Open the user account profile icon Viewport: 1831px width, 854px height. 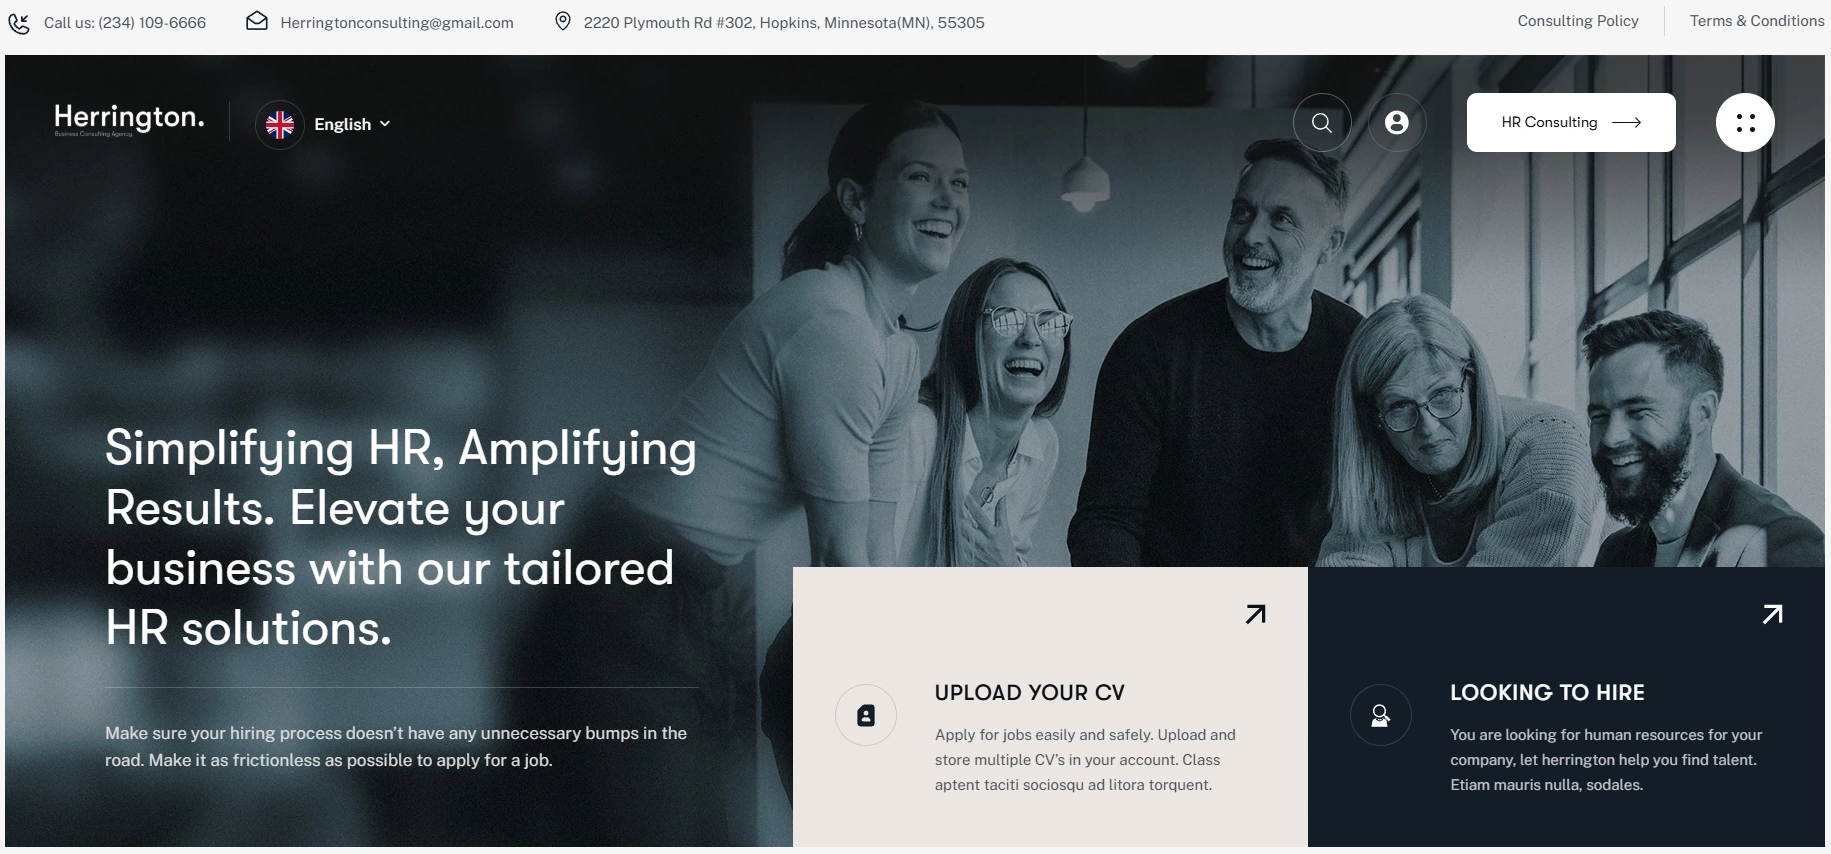[1397, 123]
